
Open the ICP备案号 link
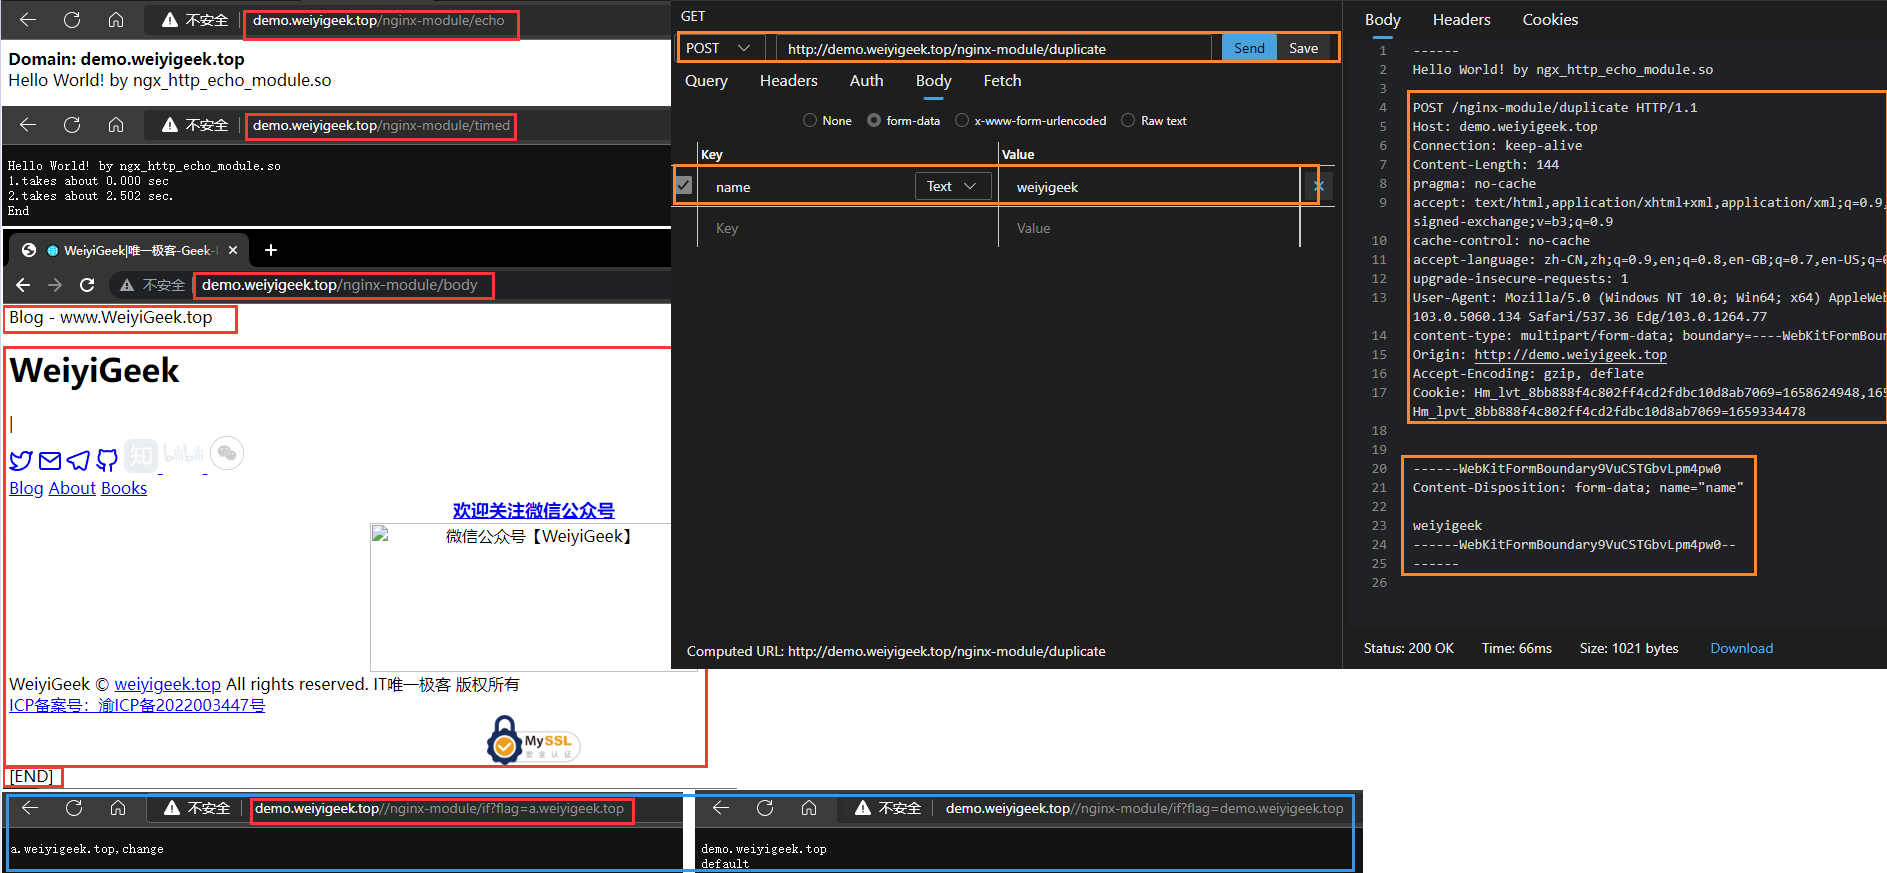pyautogui.click(x=137, y=705)
